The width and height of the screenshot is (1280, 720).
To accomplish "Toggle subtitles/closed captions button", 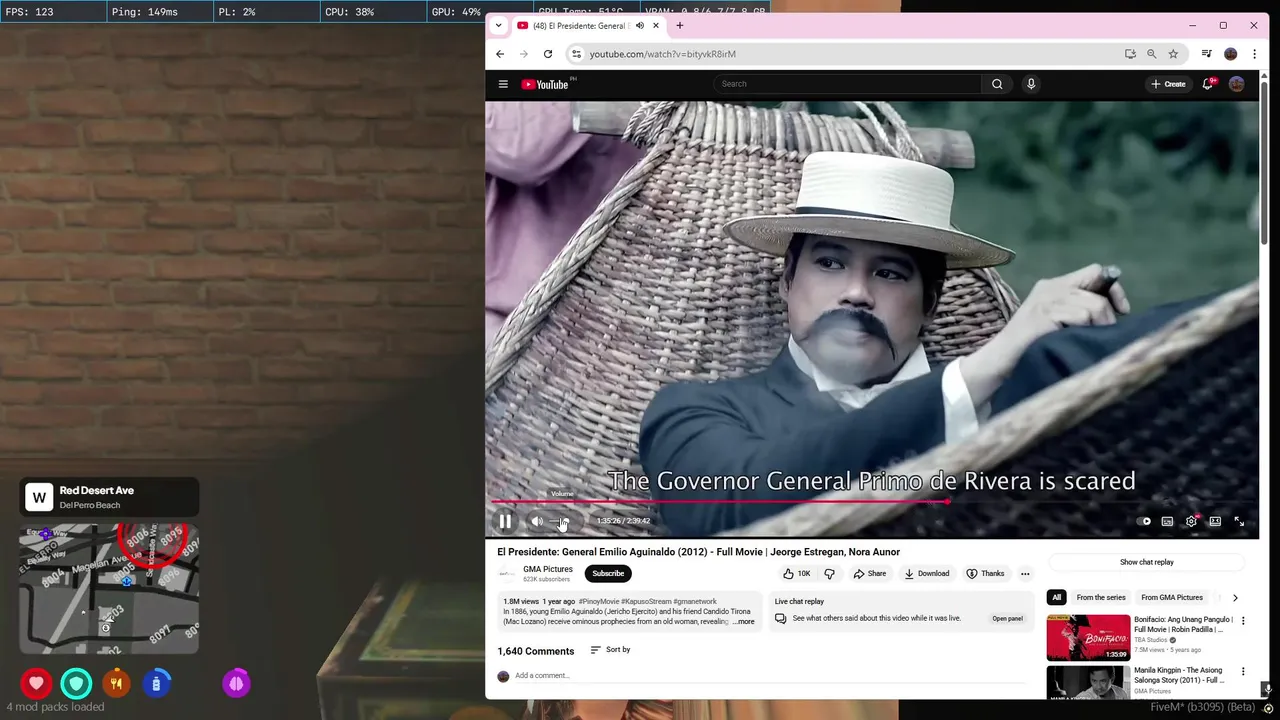I will pos(1167,521).
